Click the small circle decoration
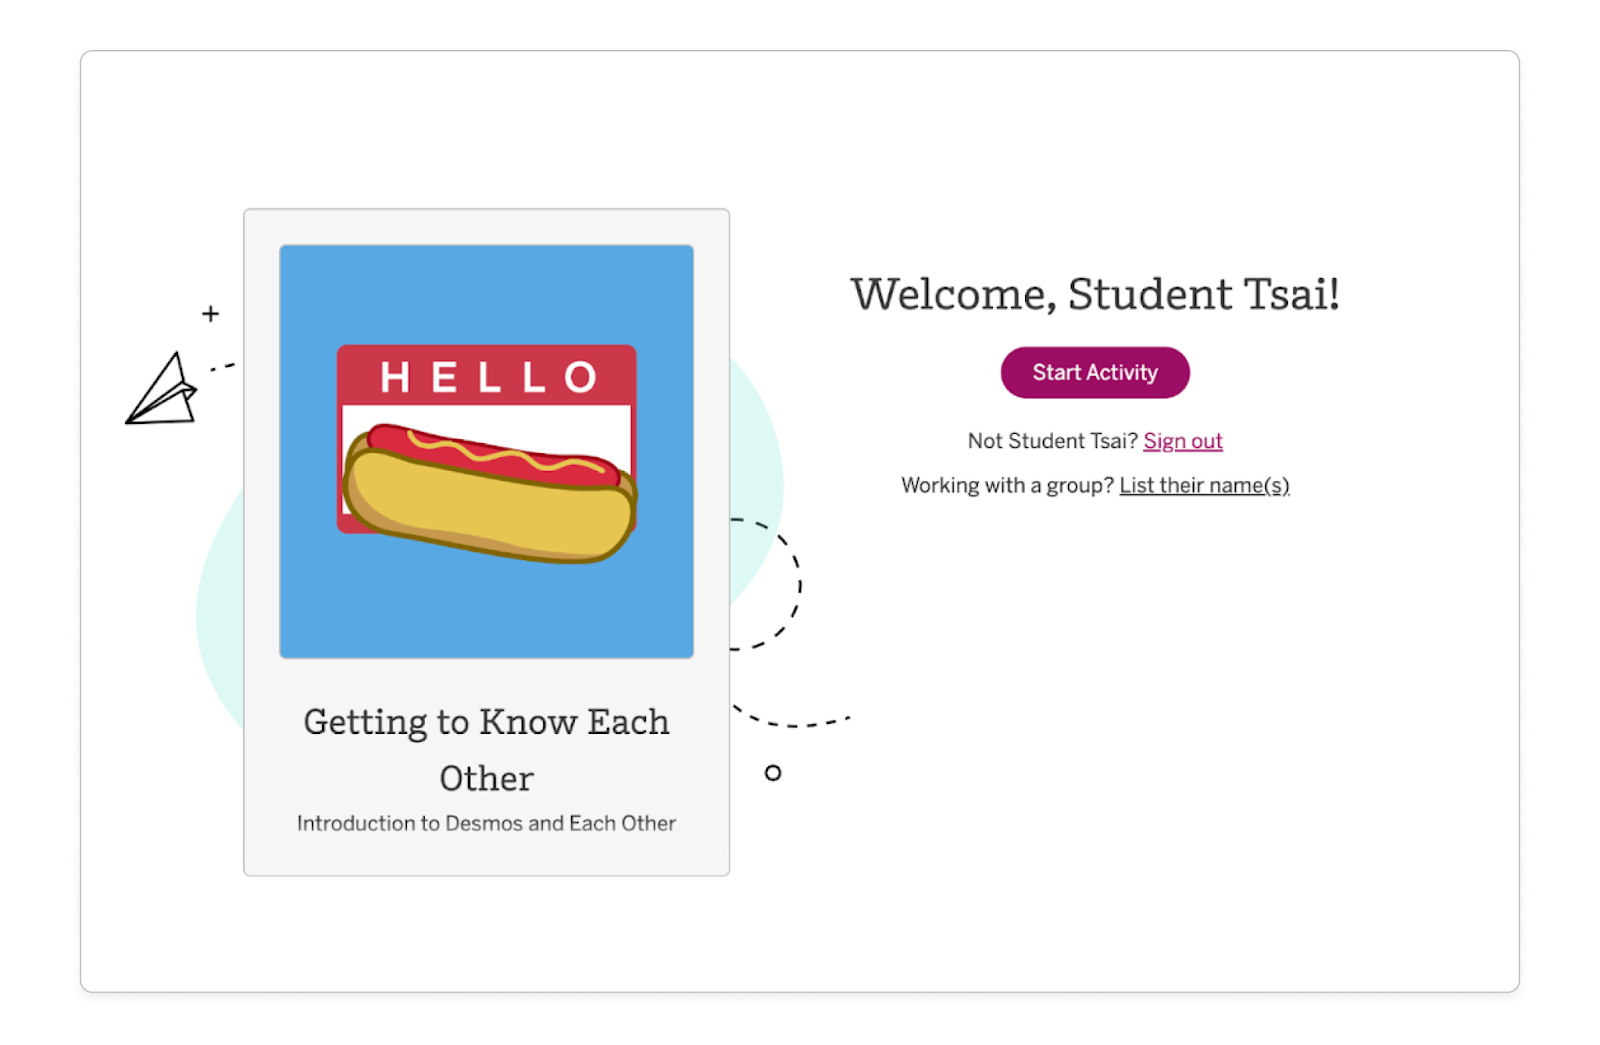The image size is (1600, 1045). [x=772, y=773]
